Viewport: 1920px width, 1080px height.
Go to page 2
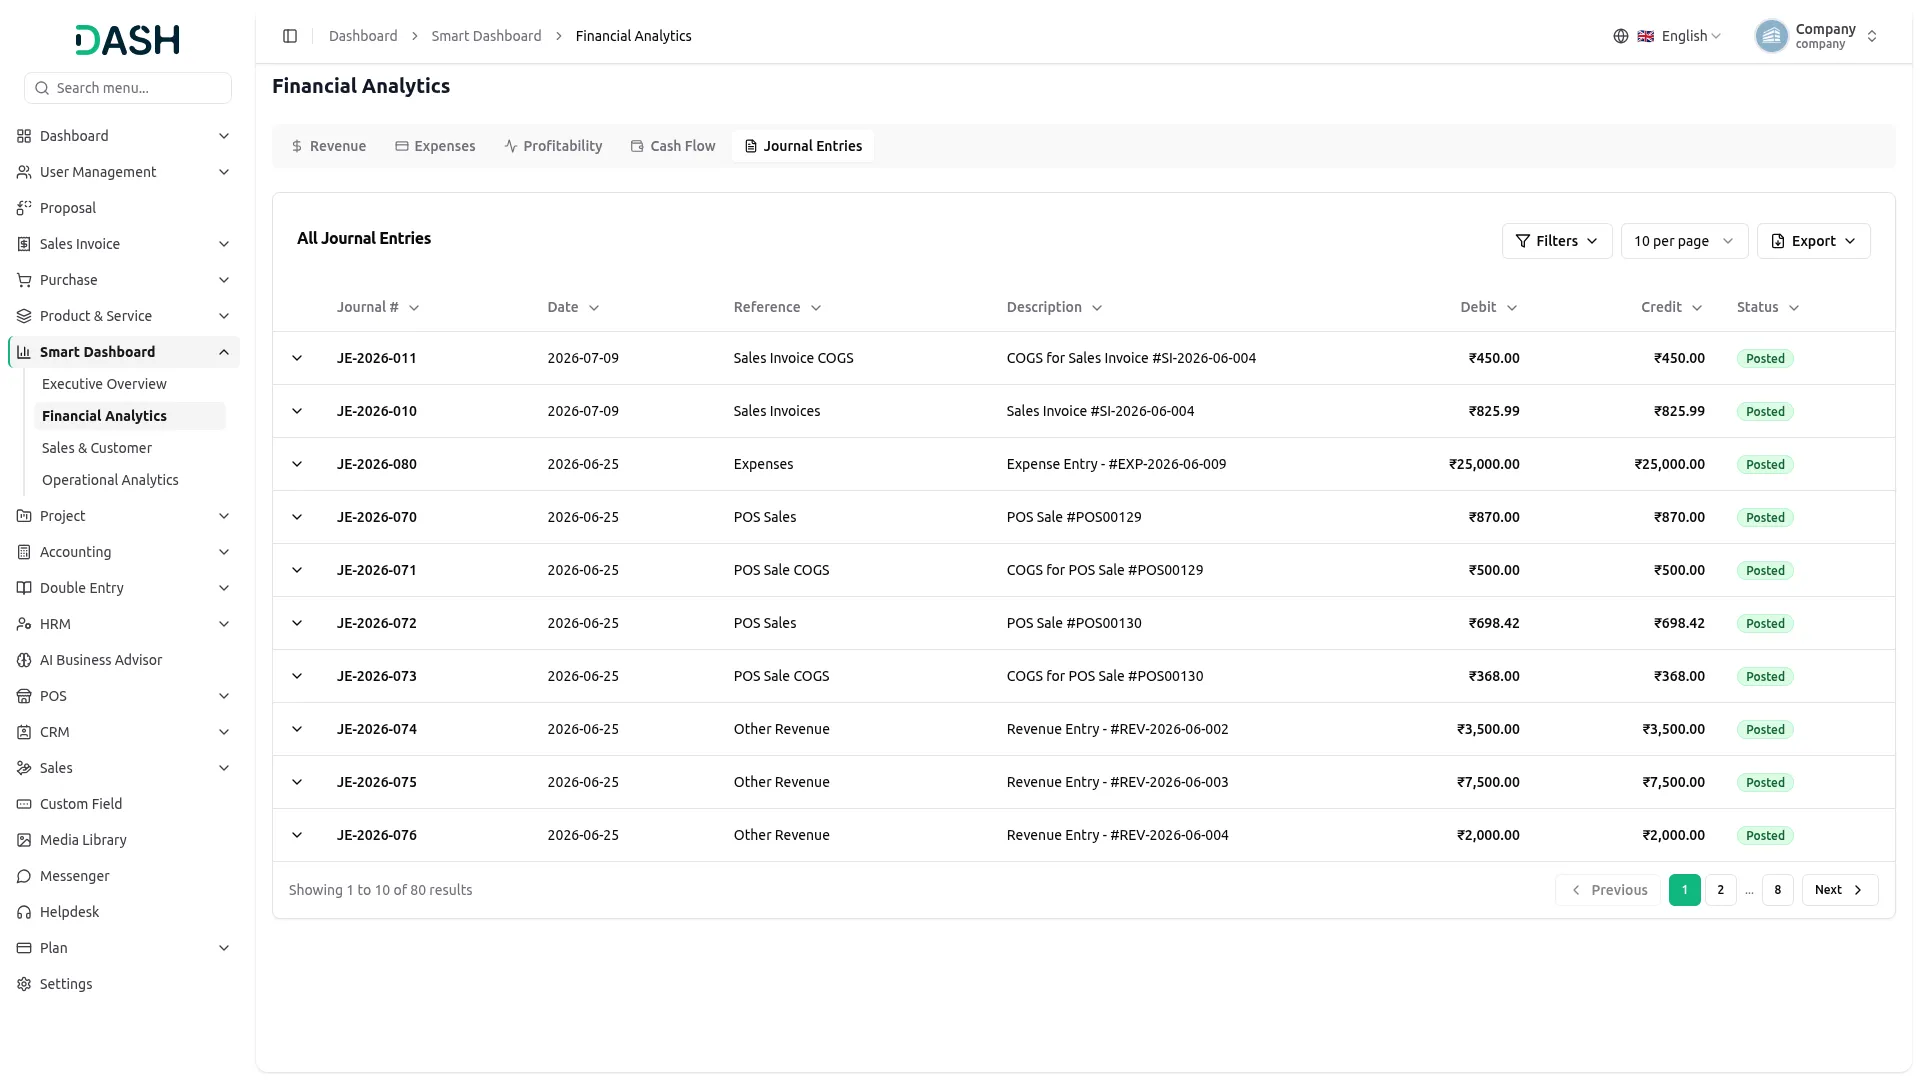(1720, 890)
